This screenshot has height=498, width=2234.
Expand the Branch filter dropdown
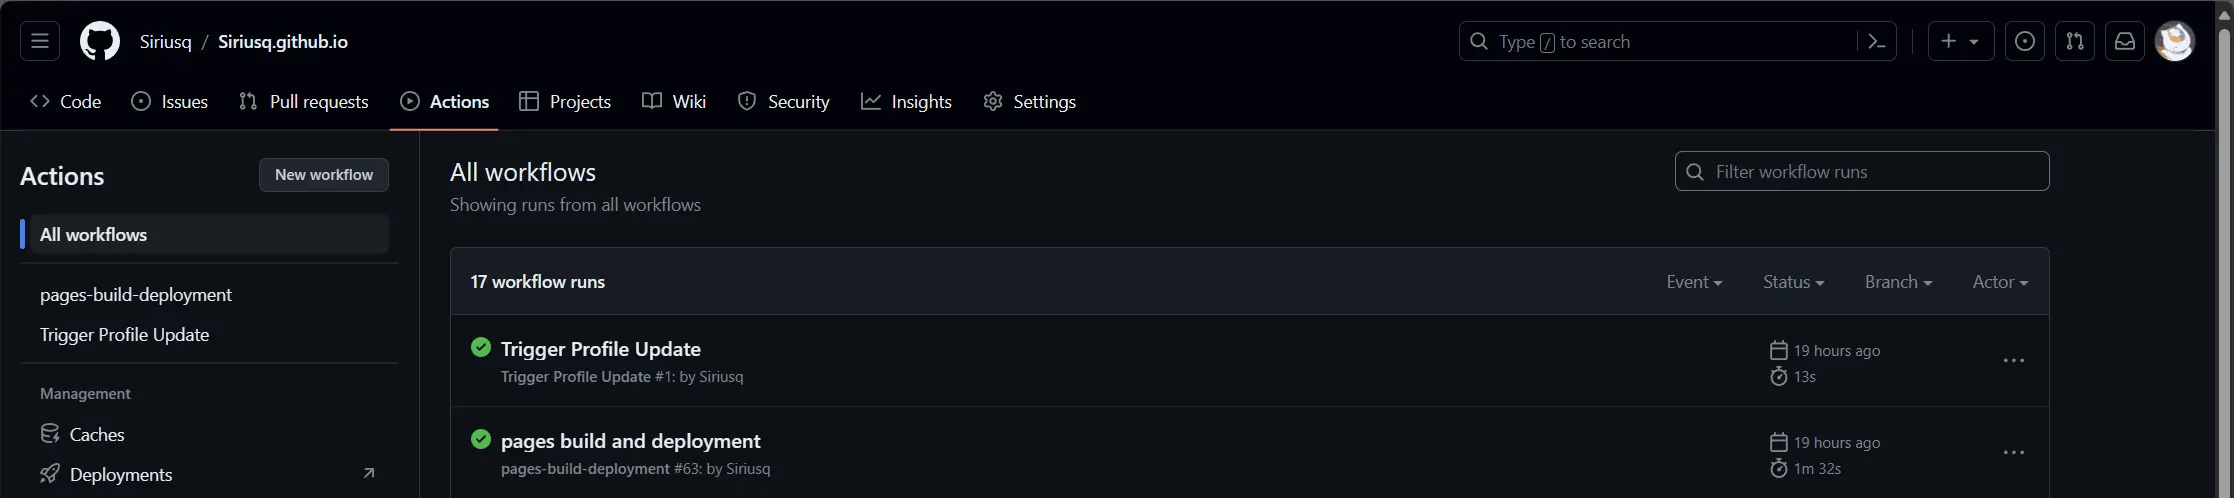[x=1898, y=282]
